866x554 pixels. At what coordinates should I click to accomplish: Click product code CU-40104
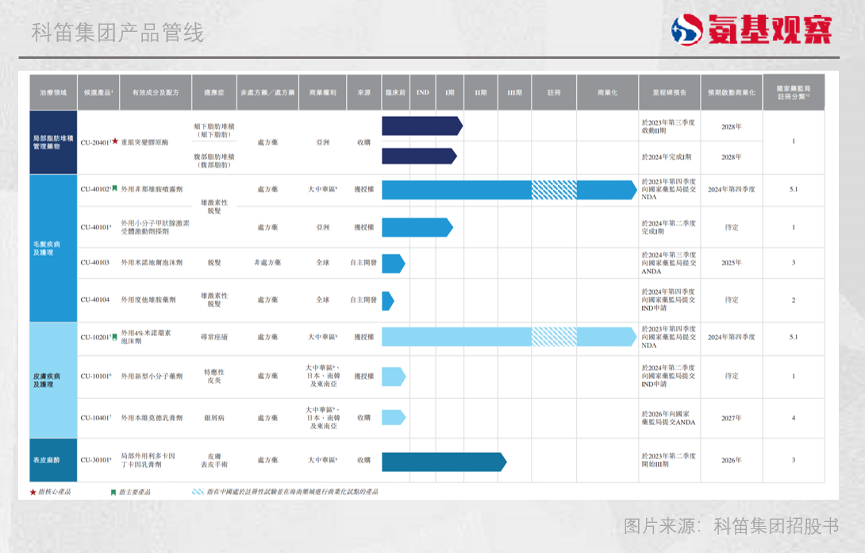[95, 299]
